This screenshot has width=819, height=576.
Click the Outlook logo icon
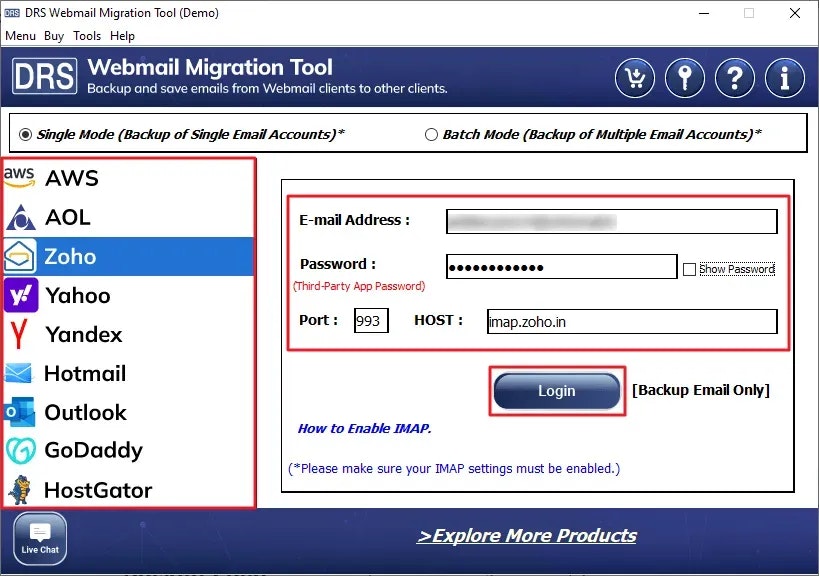click(x=20, y=412)
